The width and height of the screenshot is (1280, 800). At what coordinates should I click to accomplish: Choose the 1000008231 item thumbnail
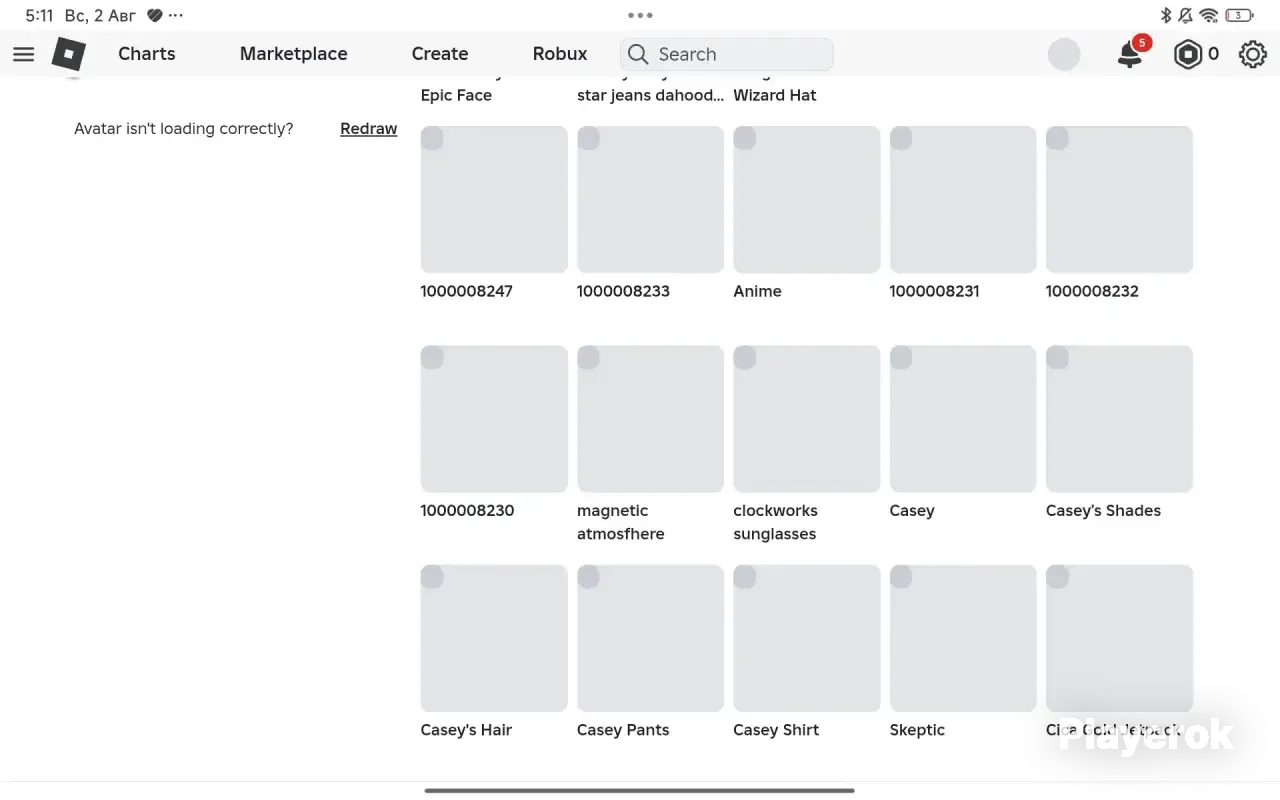coord(963,199)
